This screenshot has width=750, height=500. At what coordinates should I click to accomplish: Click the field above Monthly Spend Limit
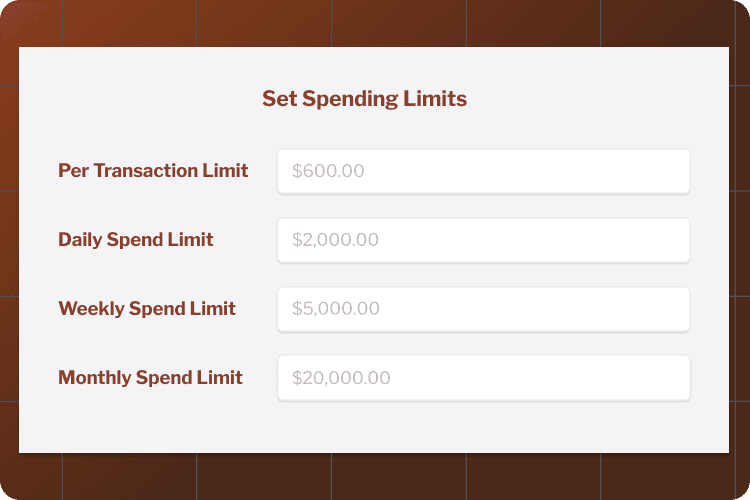483,309
